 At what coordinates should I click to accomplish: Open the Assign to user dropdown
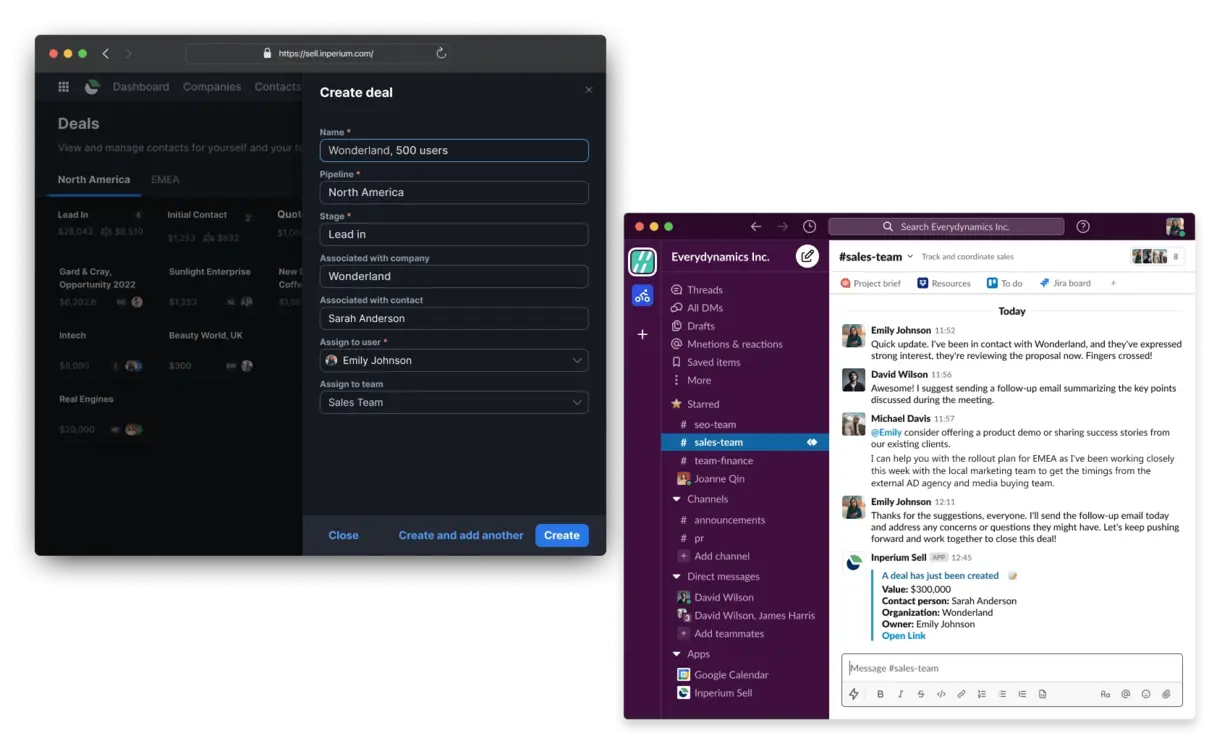coord(454,360)
